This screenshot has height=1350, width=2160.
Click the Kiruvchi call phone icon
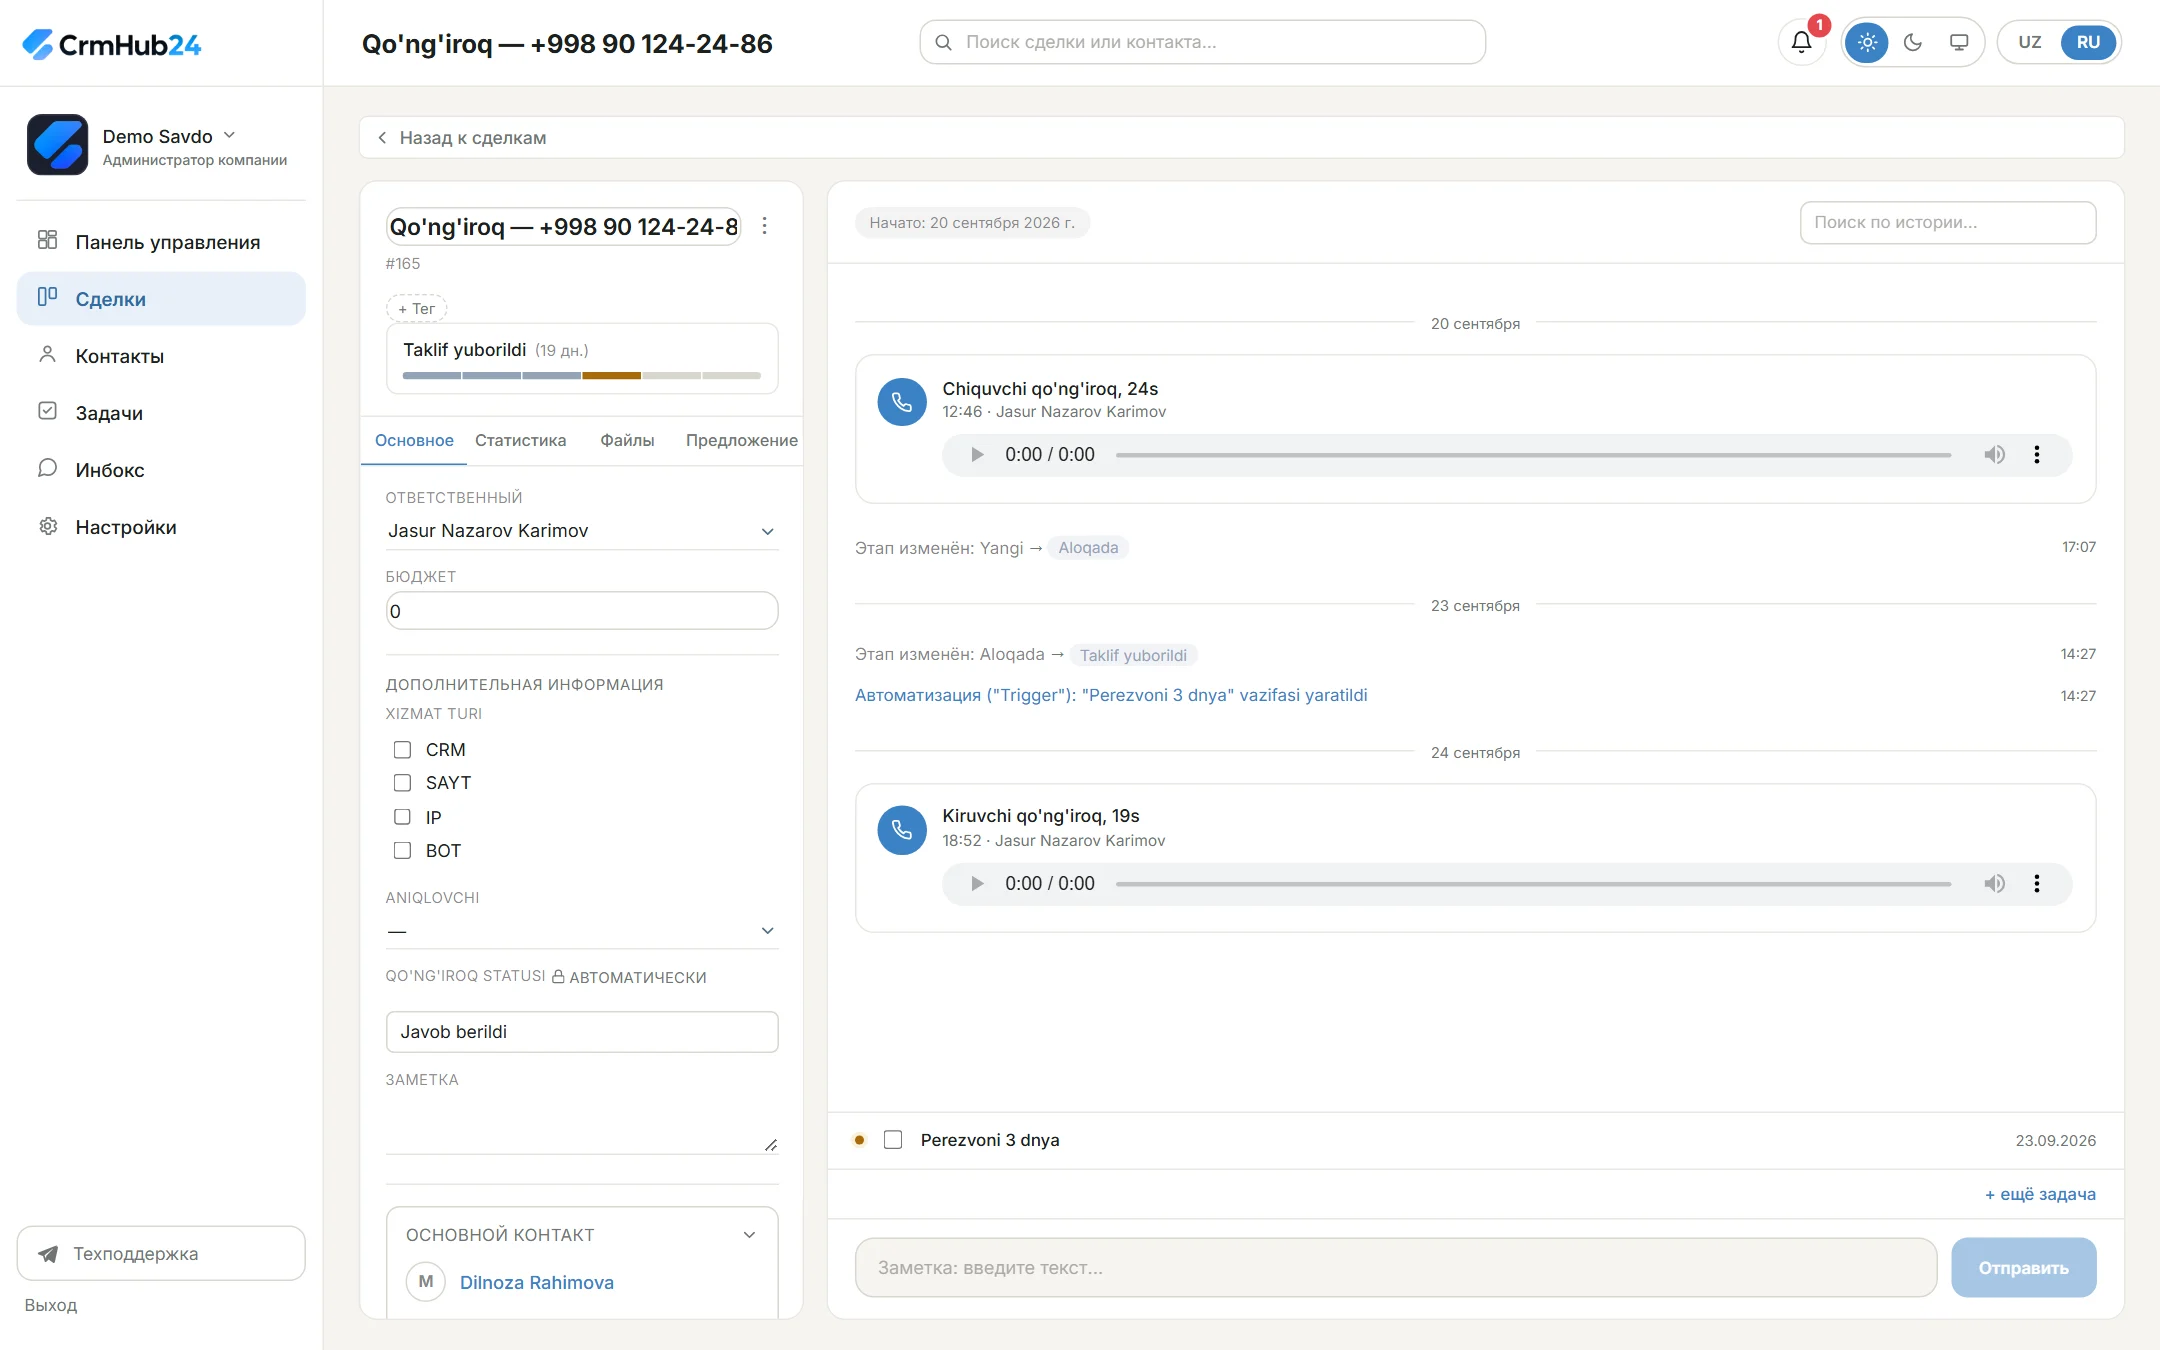[x=902, y=830]
